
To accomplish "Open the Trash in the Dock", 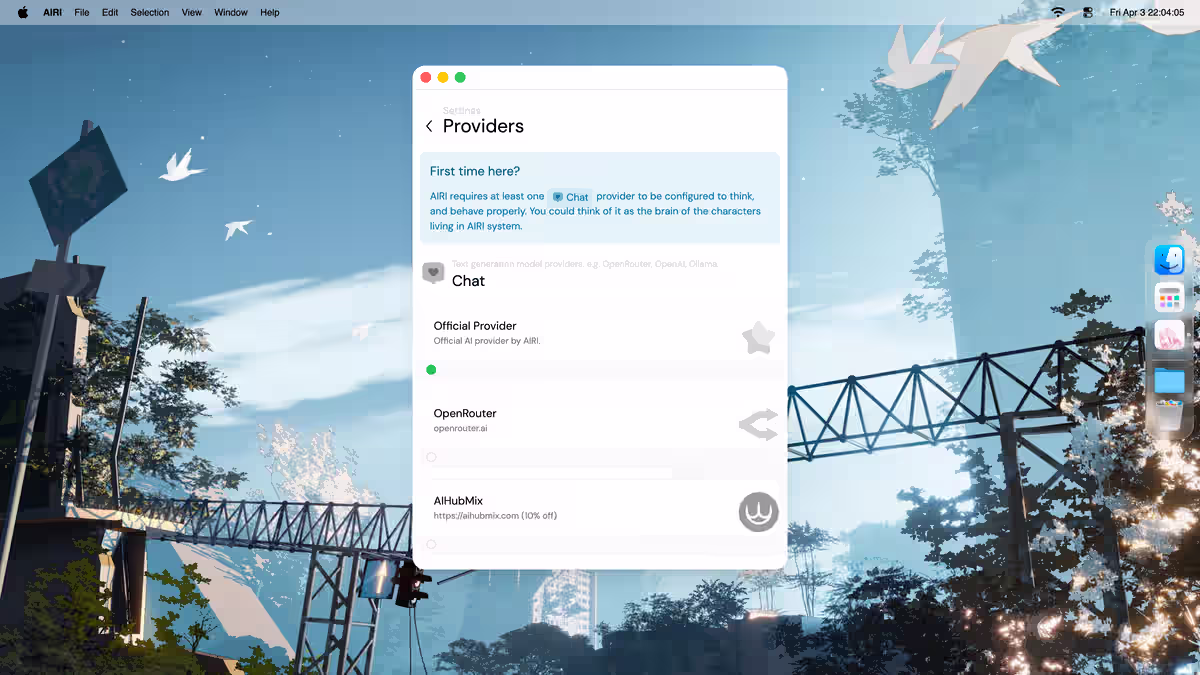I will pyautogui.click(x=1169, y=415).
